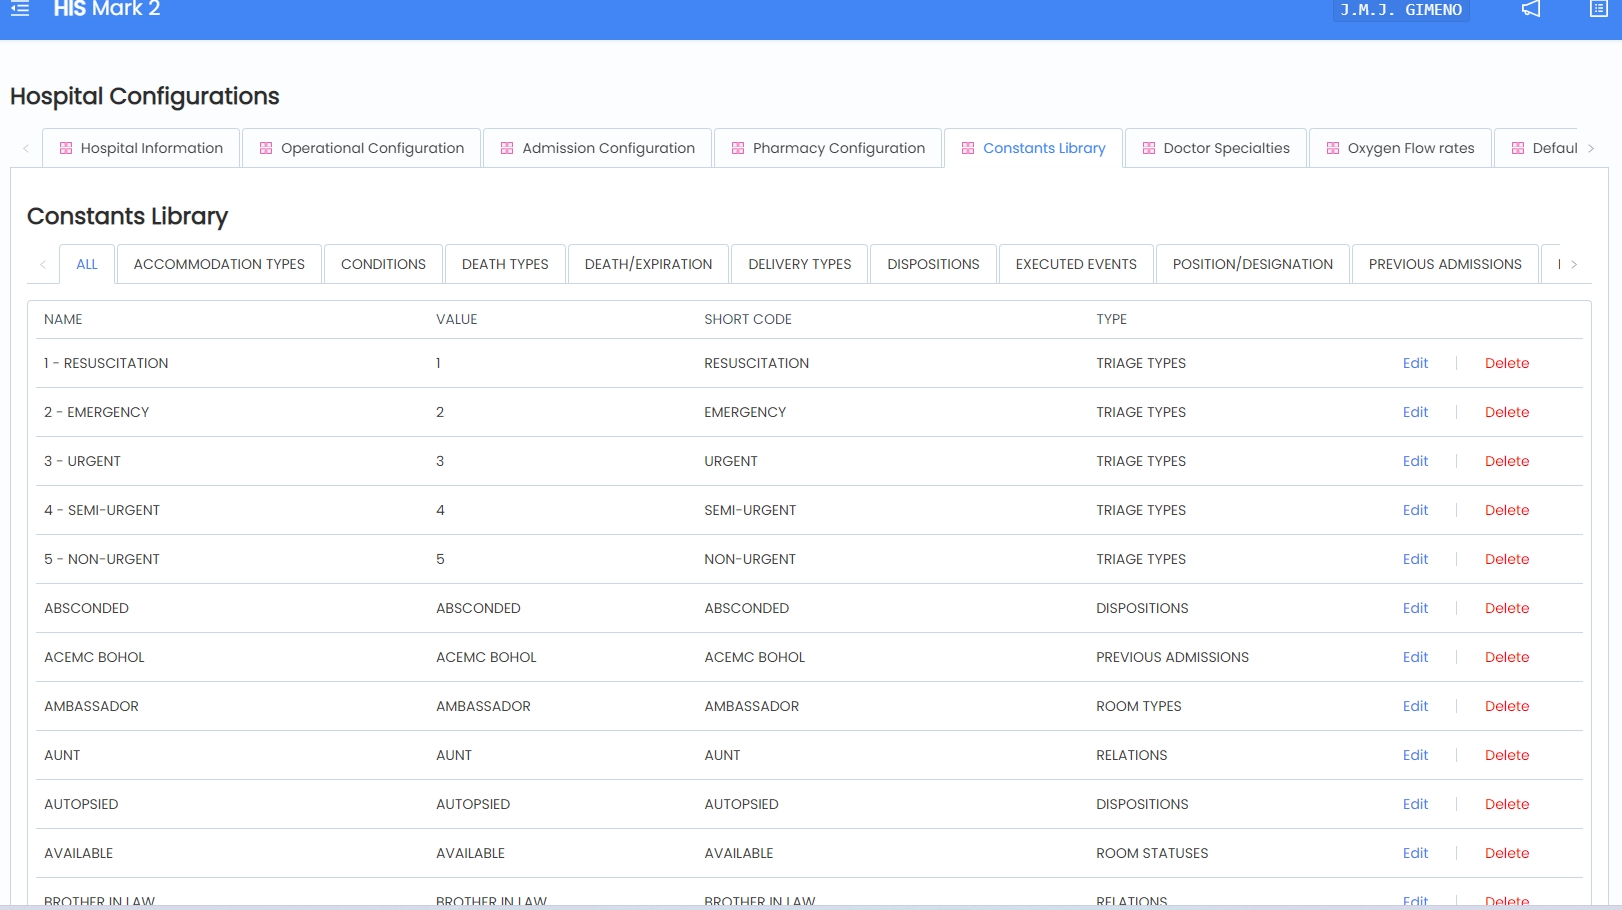Click the Operational Configuration tab icon
This screenshot has height=910, width=1622.
click(x=266, y=148)
